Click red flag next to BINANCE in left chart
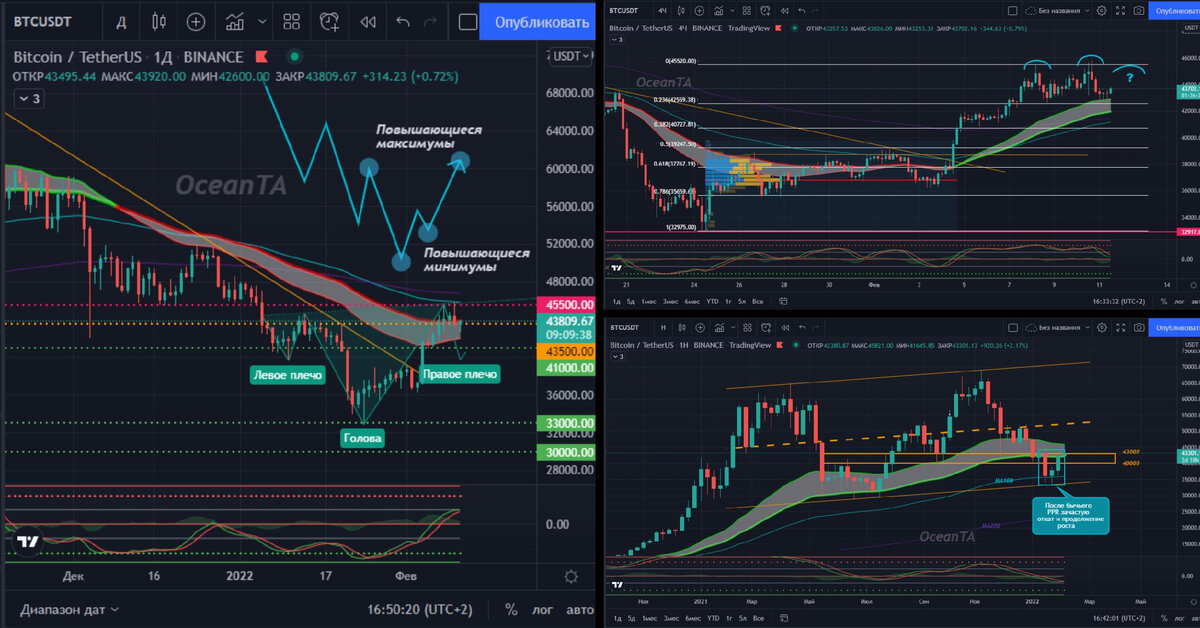The height and width of the screenshot is (628, 1200). pyautogui.click(x=262, y=57)
